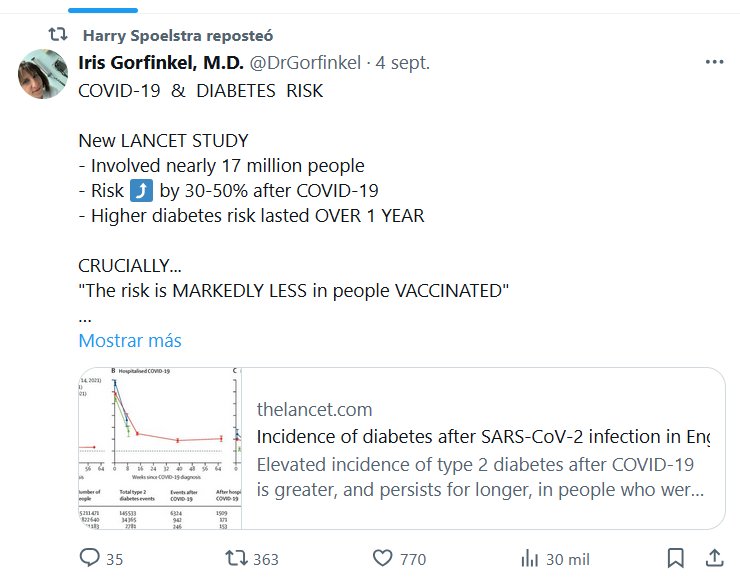Click the article description text in card
This screenshot has width=740, height=584.
480,478
